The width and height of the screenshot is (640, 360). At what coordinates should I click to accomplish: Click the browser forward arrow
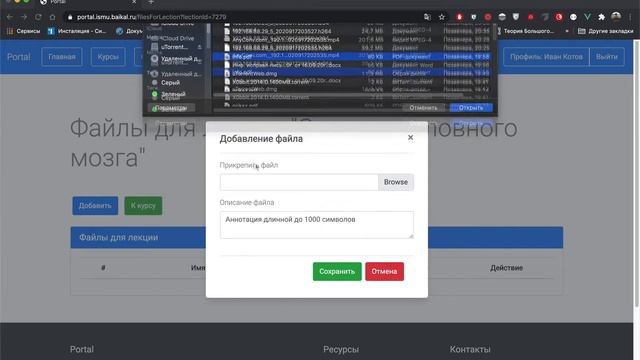pos(24,17)
